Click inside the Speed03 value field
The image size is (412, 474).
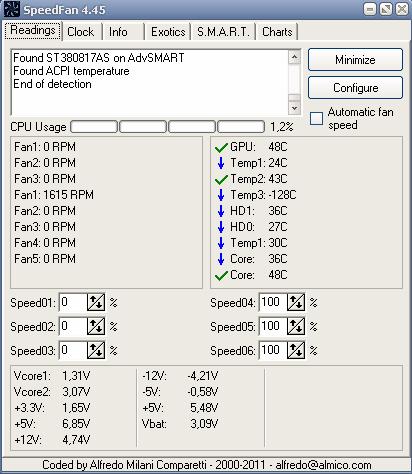[73, 350]
